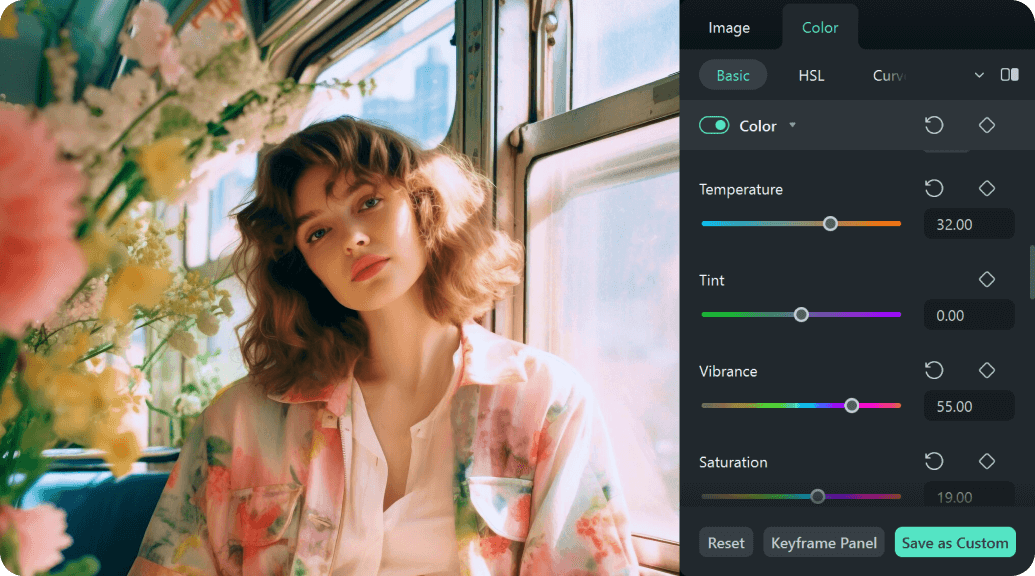Image resolution: width=1035 pixels, height=576 pixels.
Task: Open the Keyframe Panel
Action: (x=824, y=542)
